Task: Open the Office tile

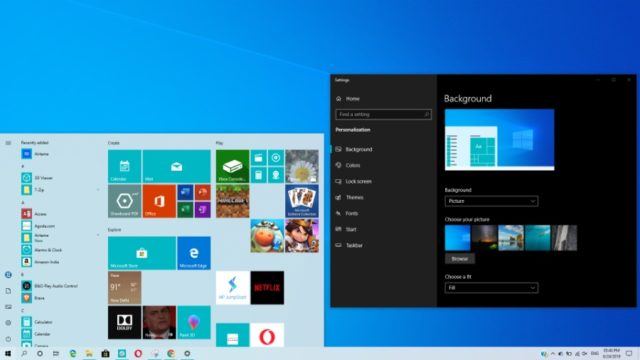Action: tap(159, 201)
